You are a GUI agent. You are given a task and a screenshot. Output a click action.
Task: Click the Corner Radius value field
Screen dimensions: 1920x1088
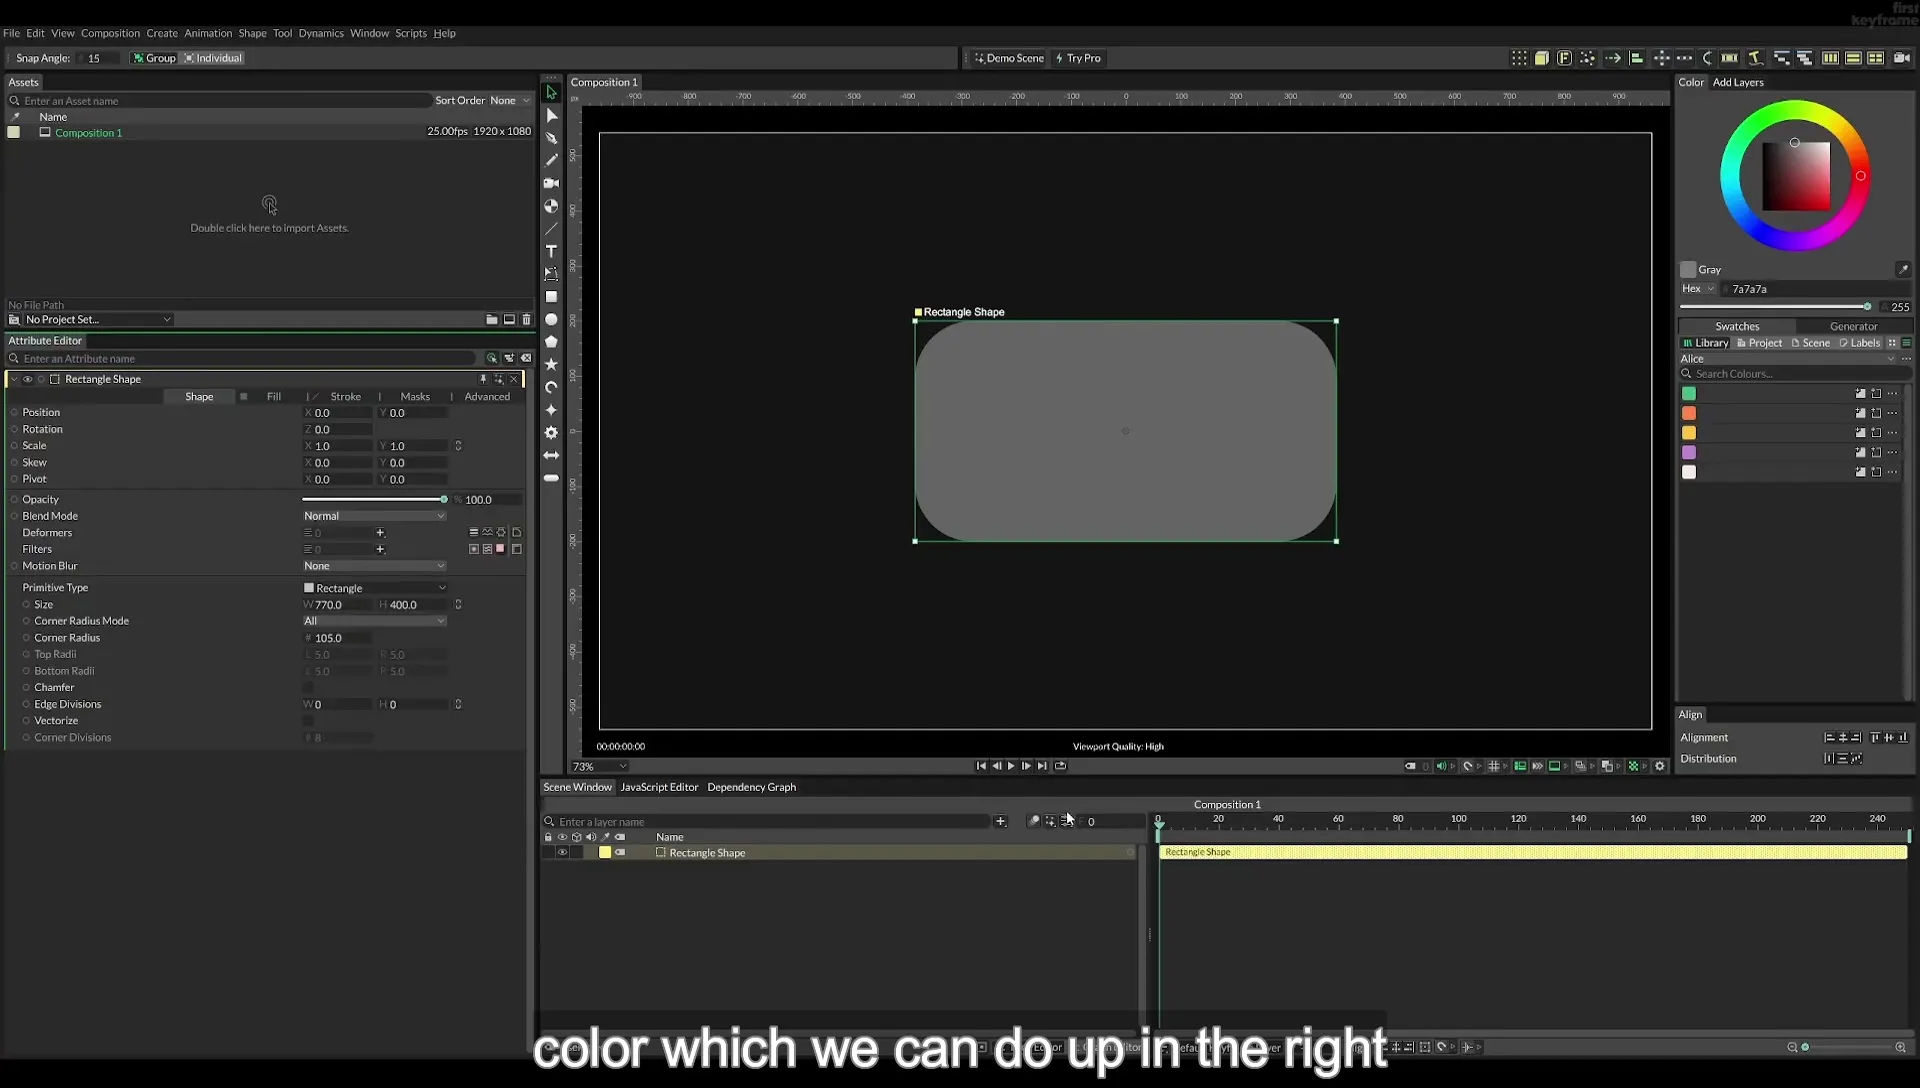(338, 638)
